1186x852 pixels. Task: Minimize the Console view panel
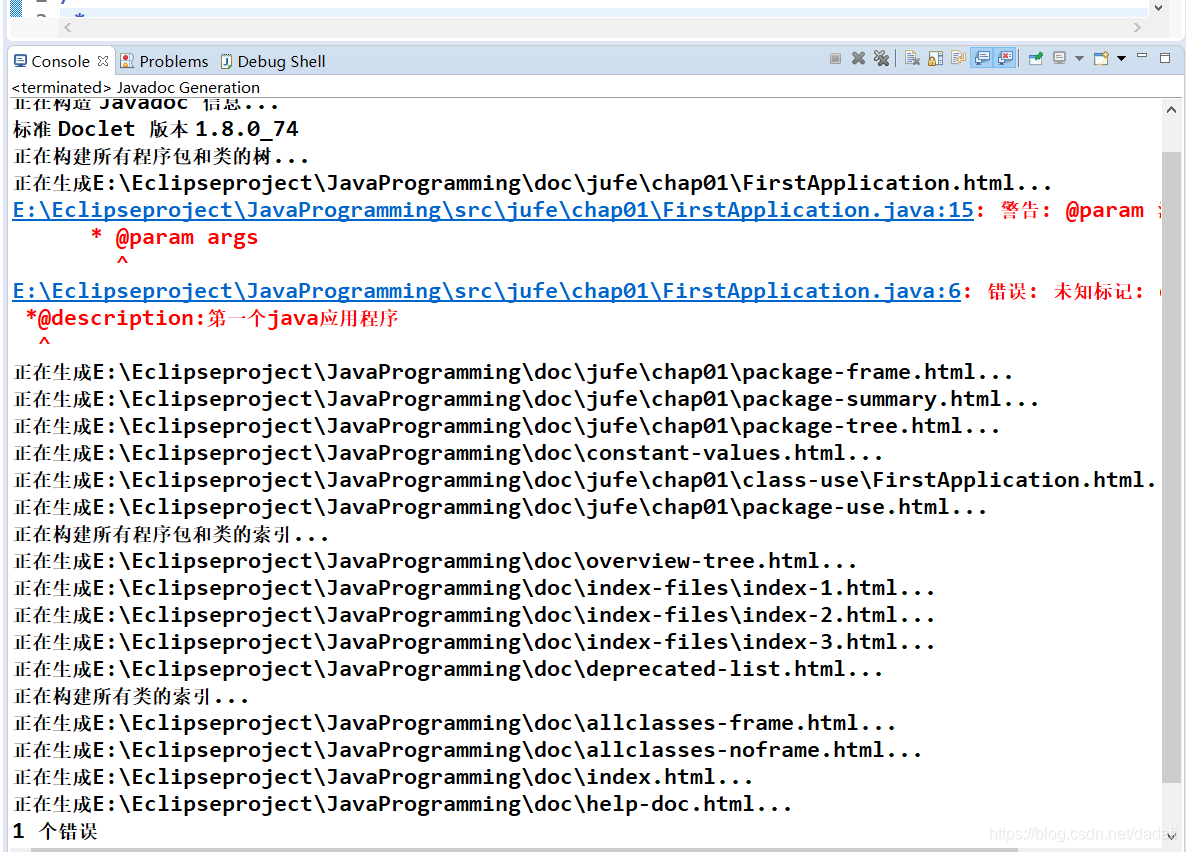(1142, 57)
